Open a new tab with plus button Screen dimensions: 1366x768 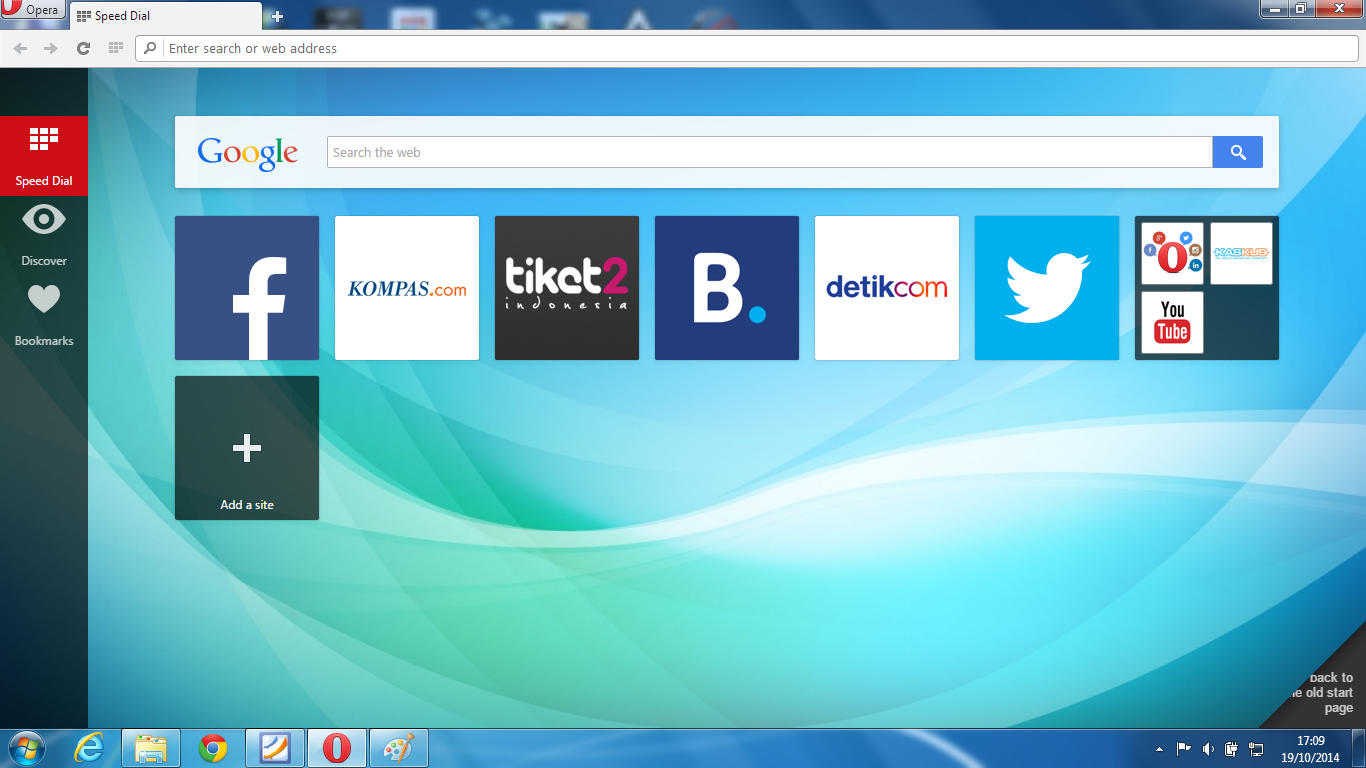click(277, 16)
